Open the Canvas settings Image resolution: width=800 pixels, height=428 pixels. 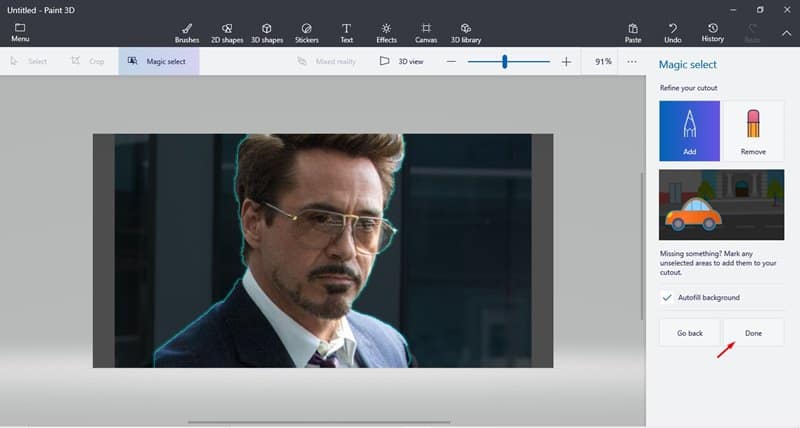426,33
